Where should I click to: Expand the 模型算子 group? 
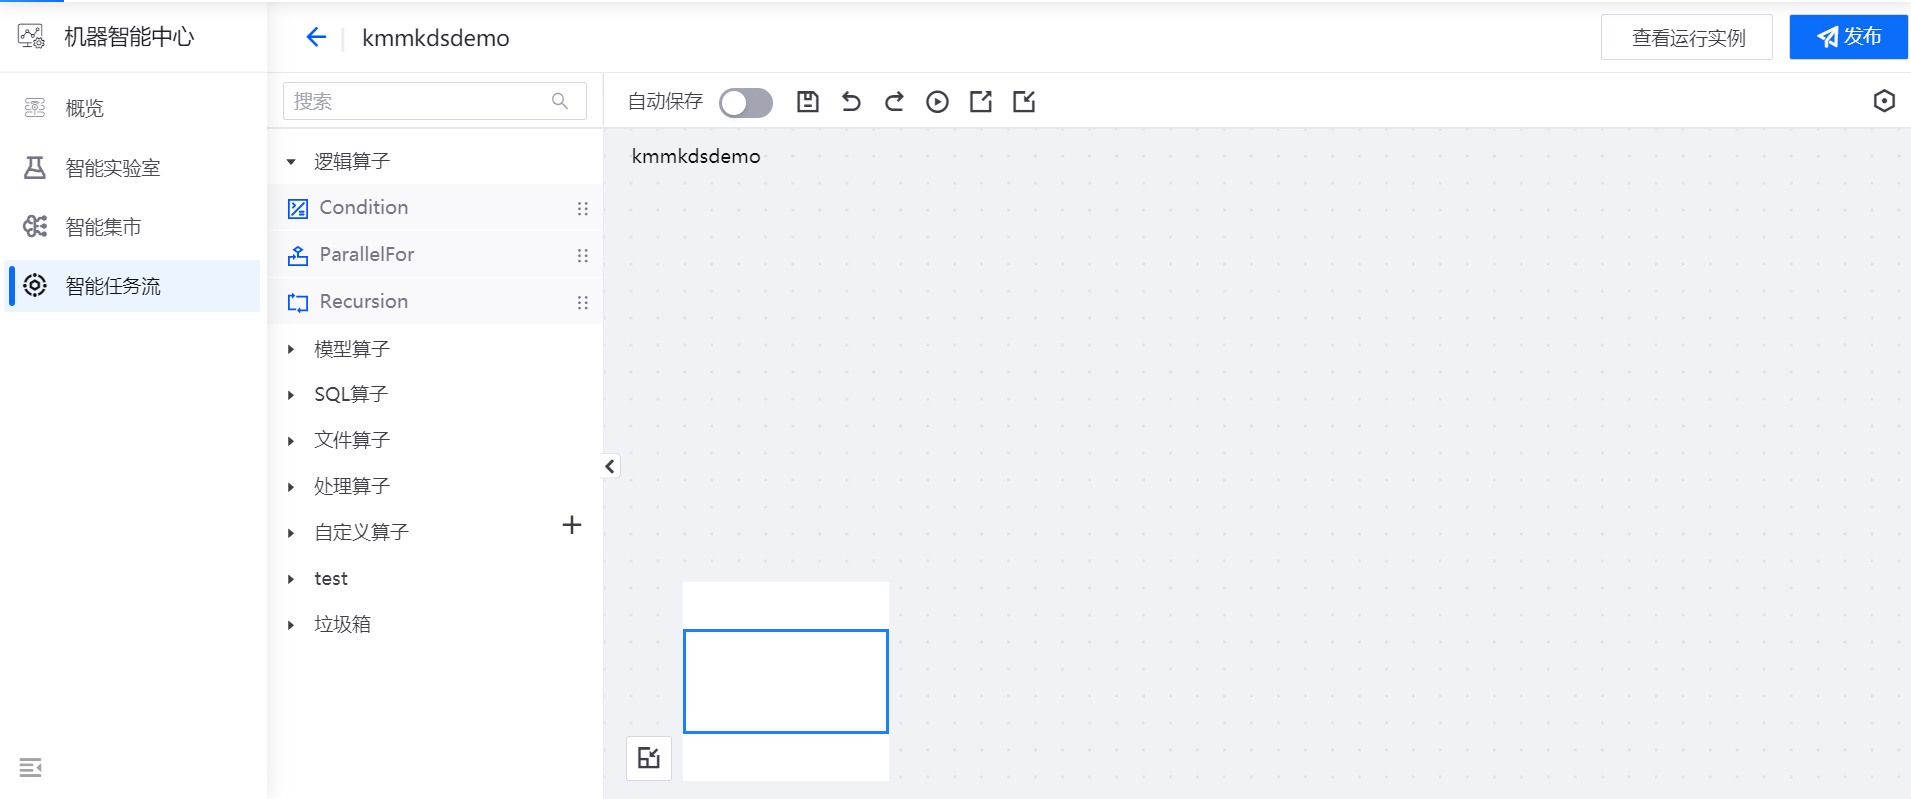click(291, 349)
